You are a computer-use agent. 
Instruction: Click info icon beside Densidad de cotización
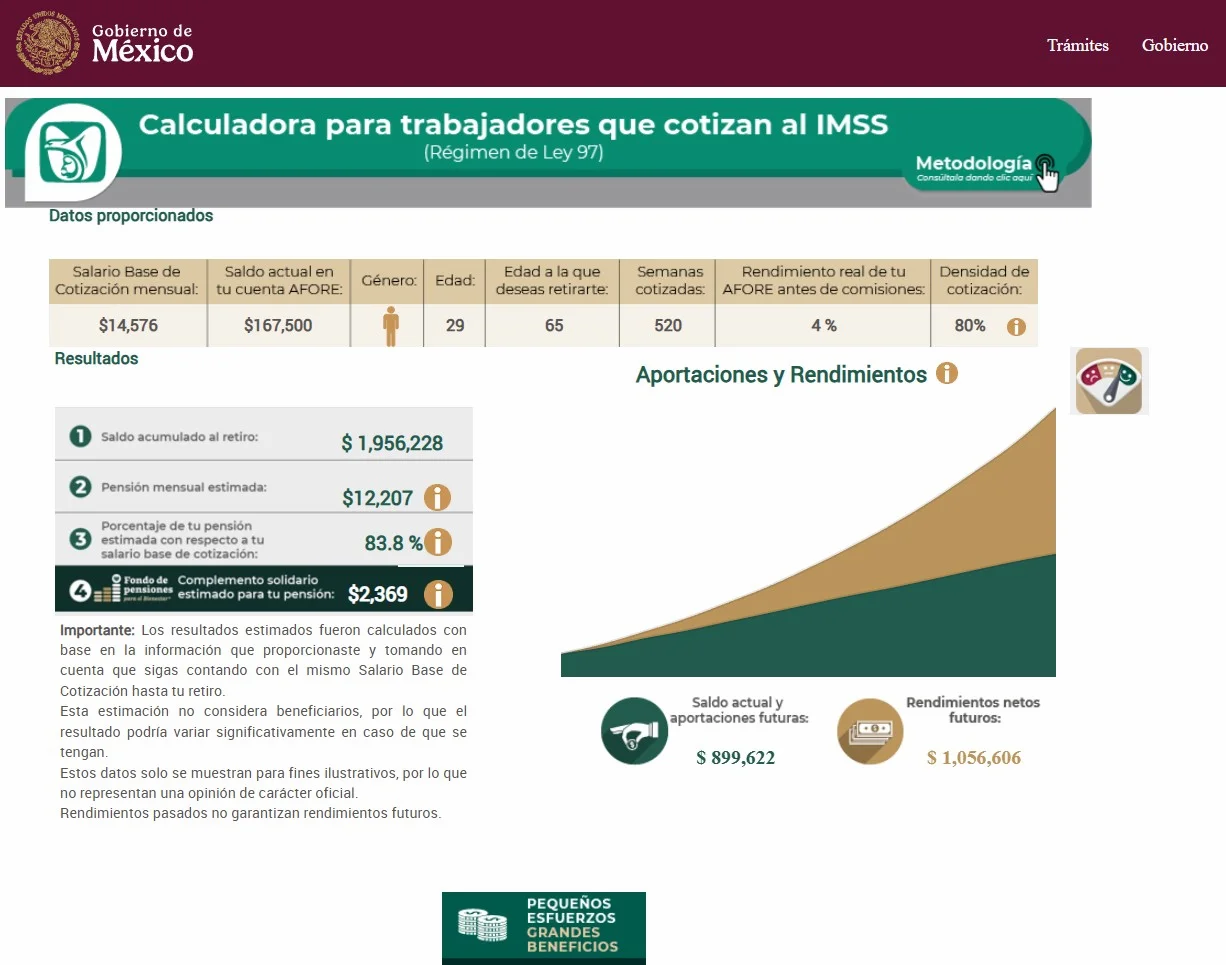pos(1016,326)
